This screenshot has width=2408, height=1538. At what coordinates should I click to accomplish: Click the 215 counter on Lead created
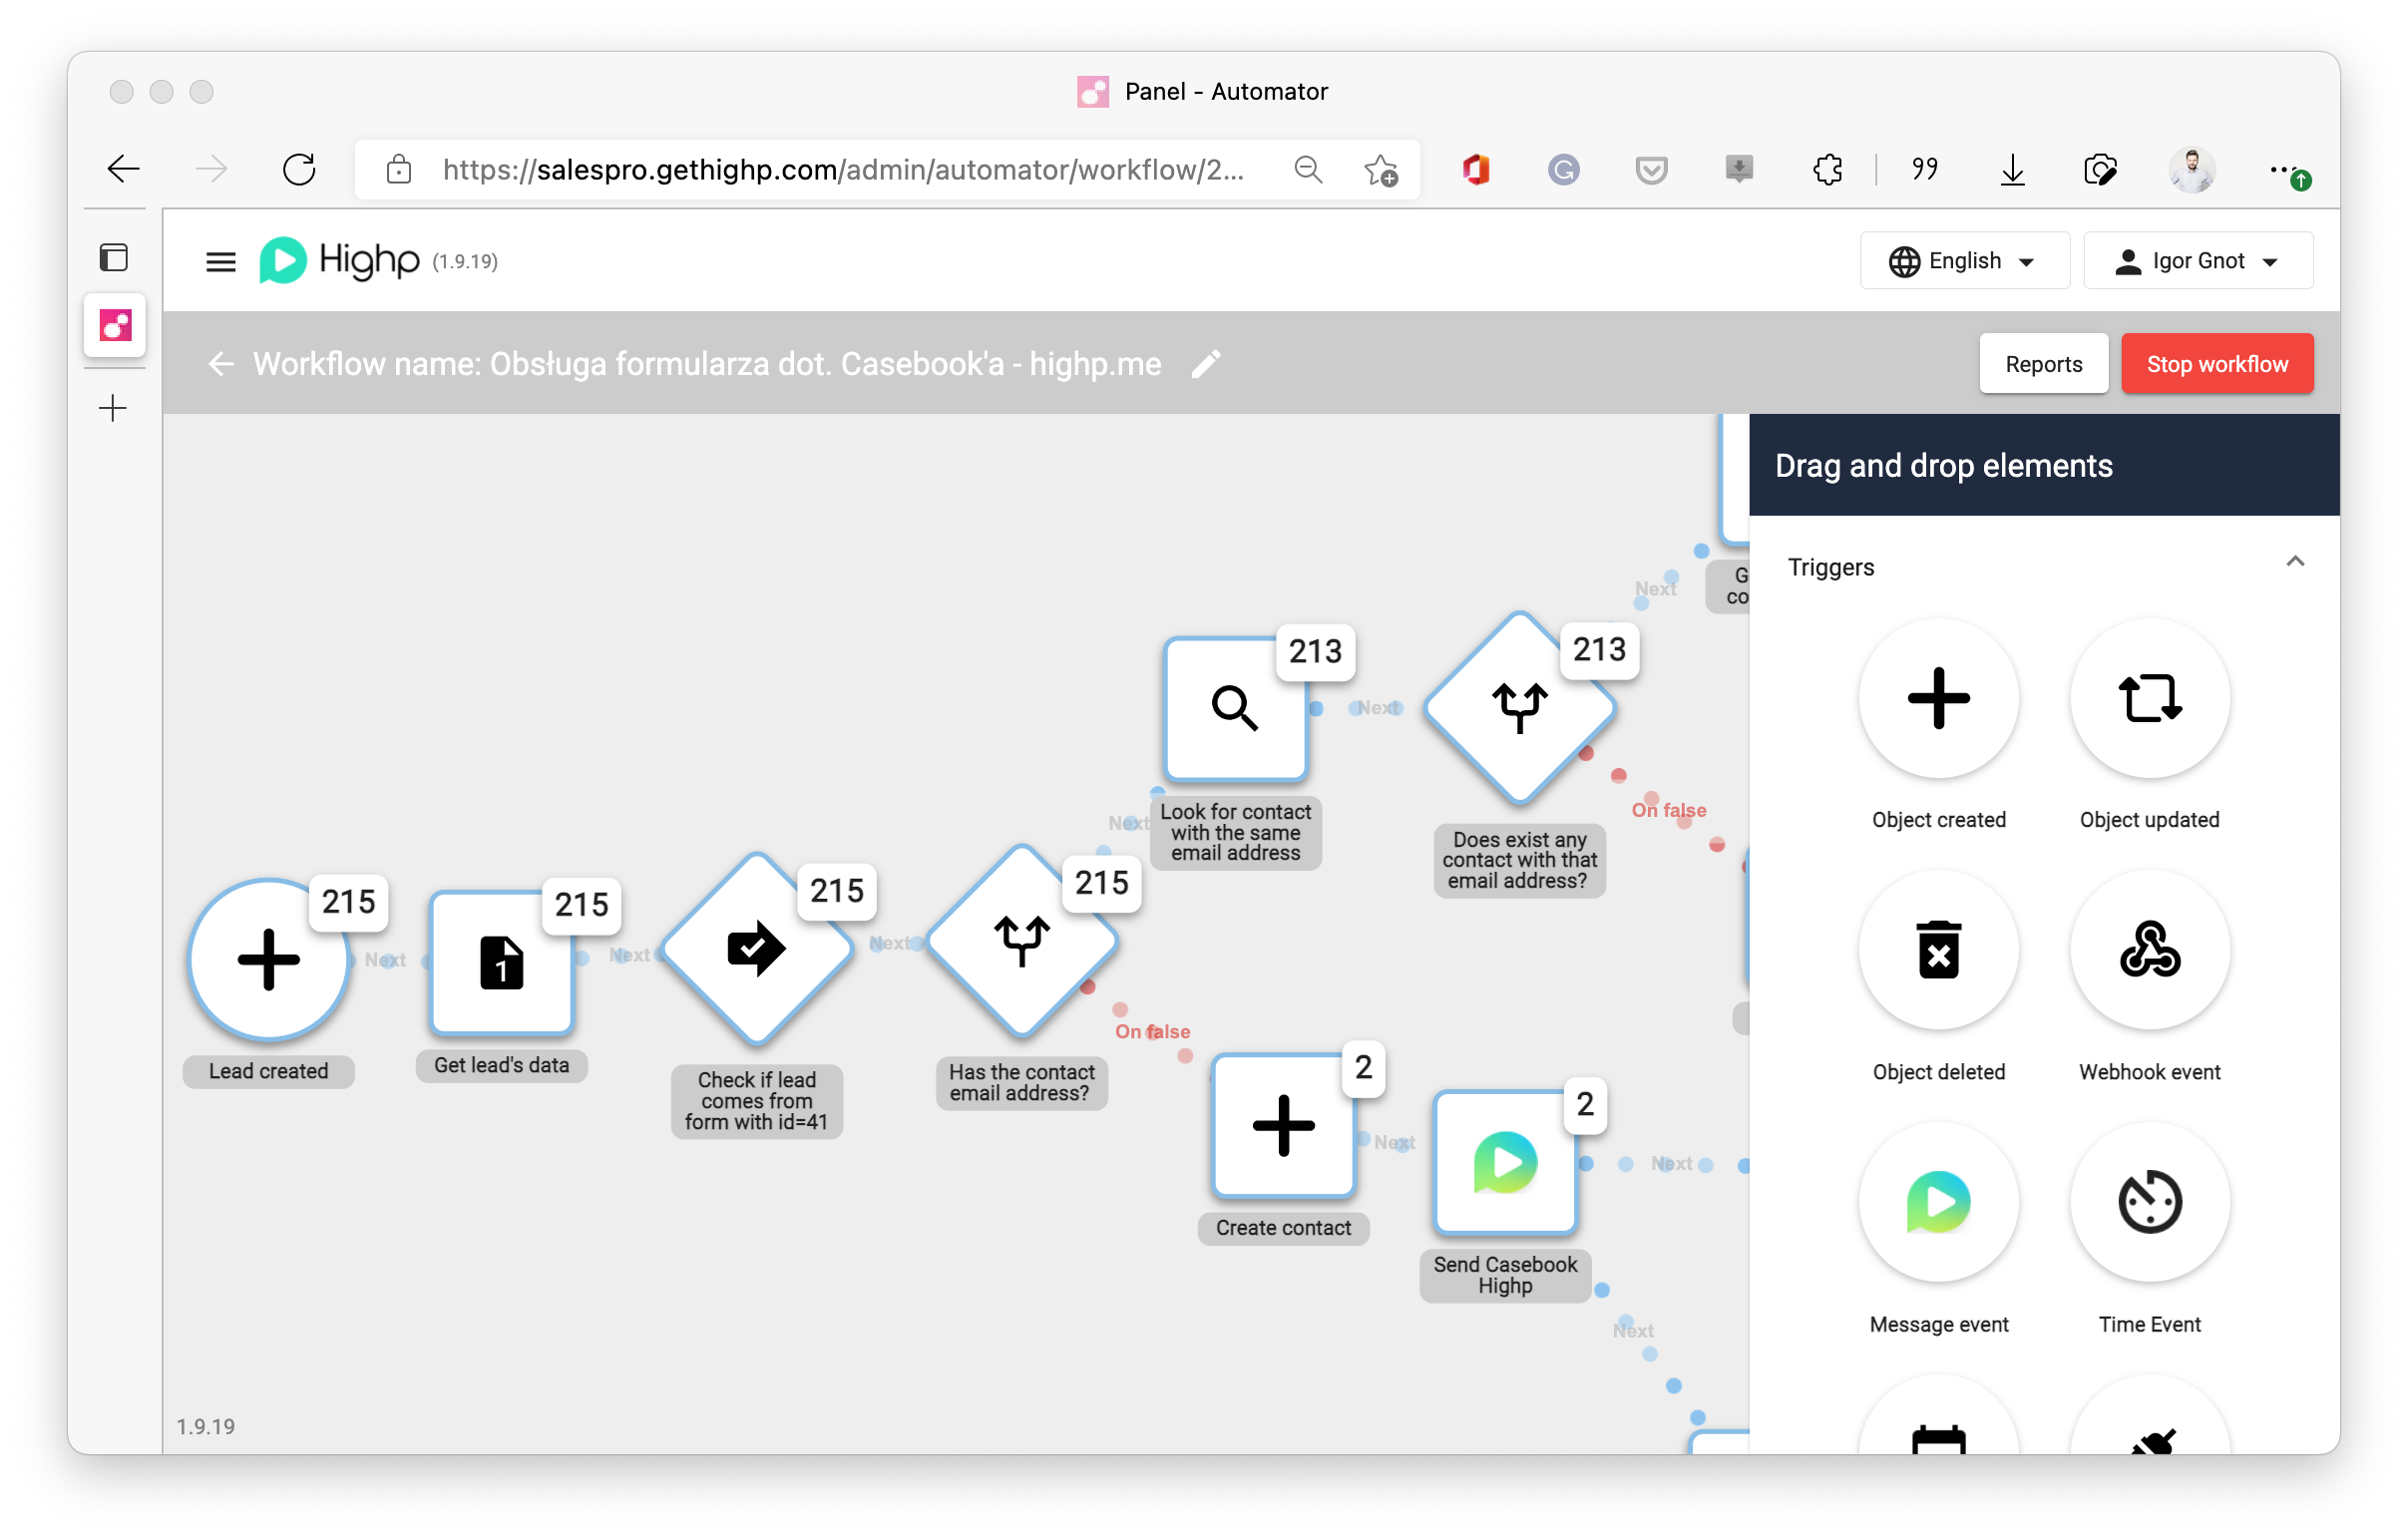tap(348, 902)
